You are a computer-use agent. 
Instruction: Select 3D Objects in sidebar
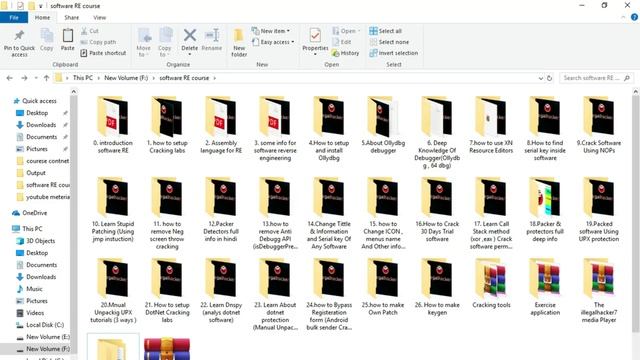40,241
